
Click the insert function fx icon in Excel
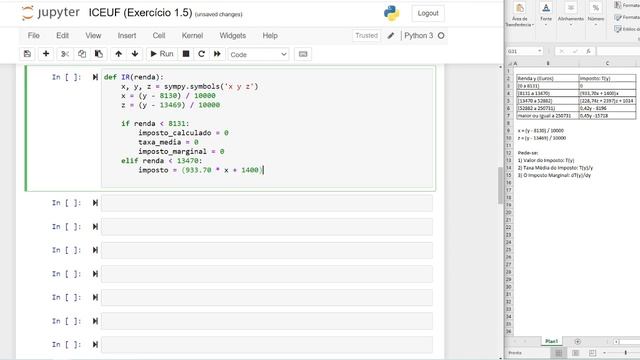588,51
